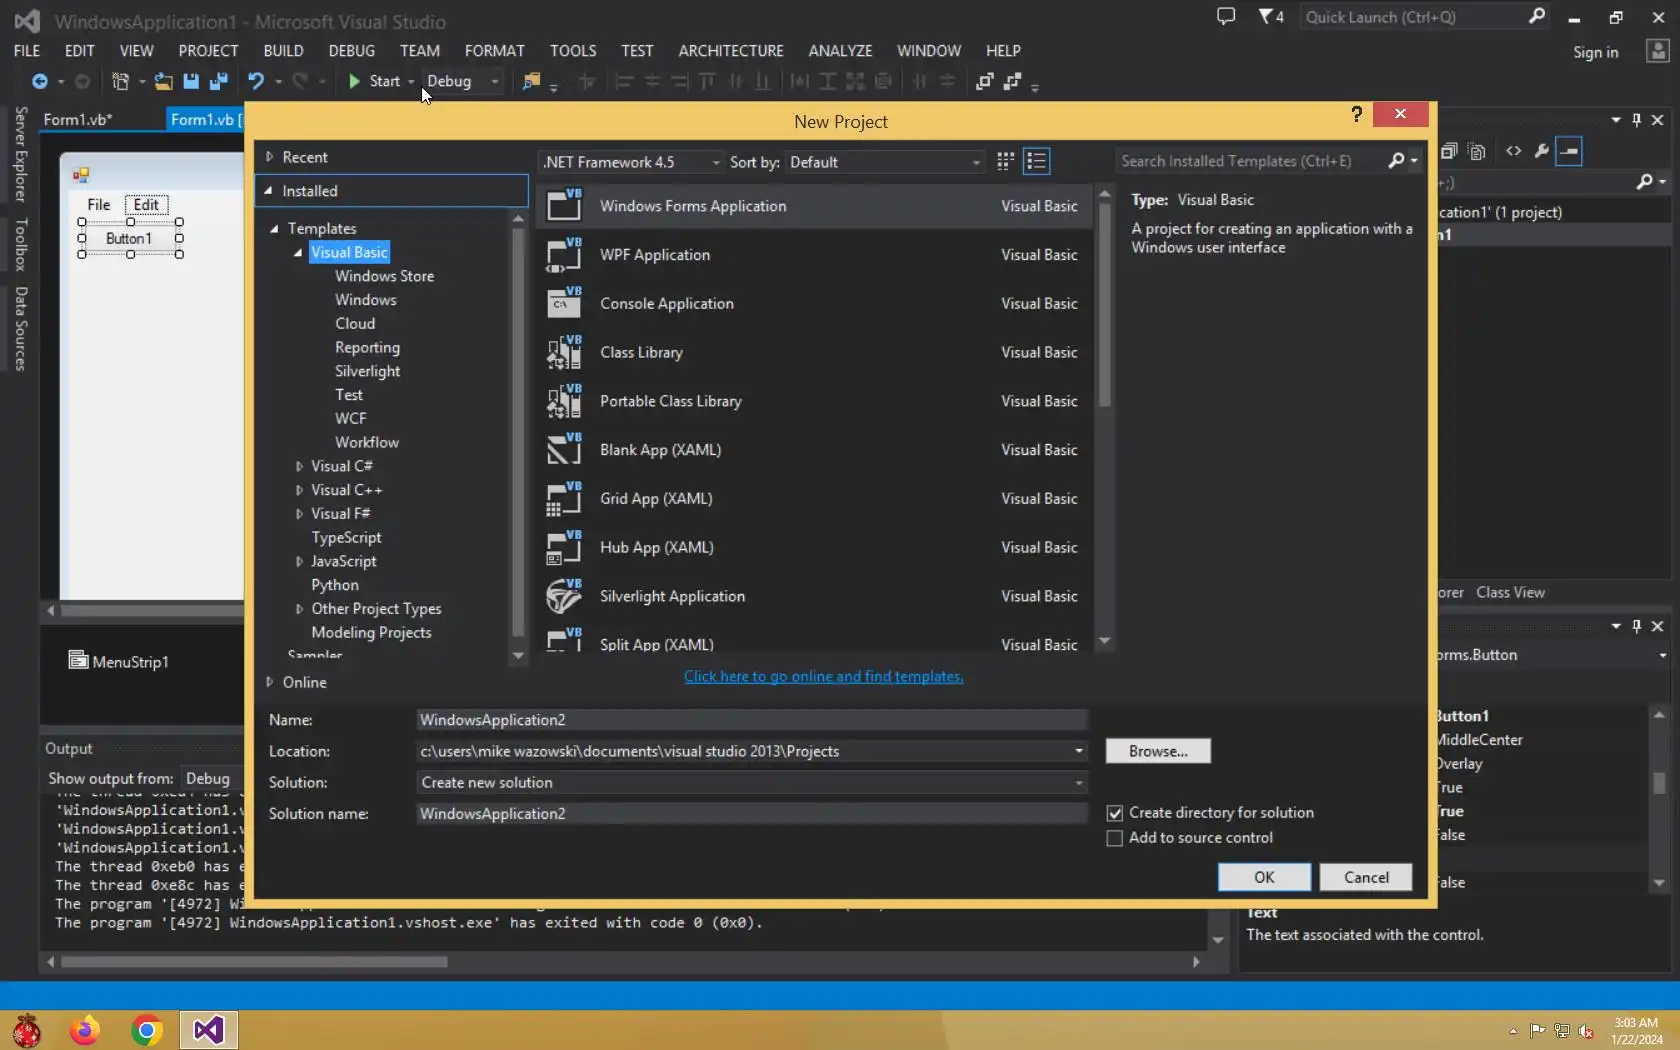
Task: Click the Visual Studio taskbar icon
Action: pos(209,1030)
